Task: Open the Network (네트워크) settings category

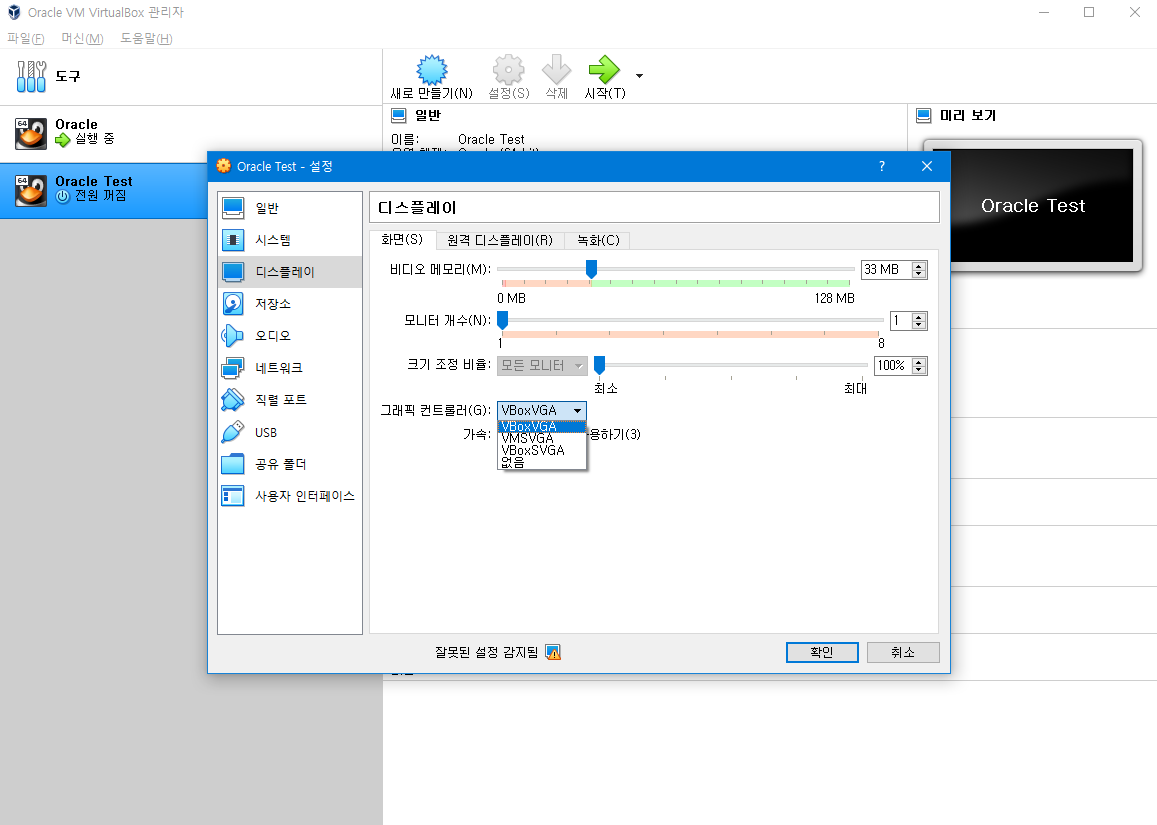Action: [289, 367]
